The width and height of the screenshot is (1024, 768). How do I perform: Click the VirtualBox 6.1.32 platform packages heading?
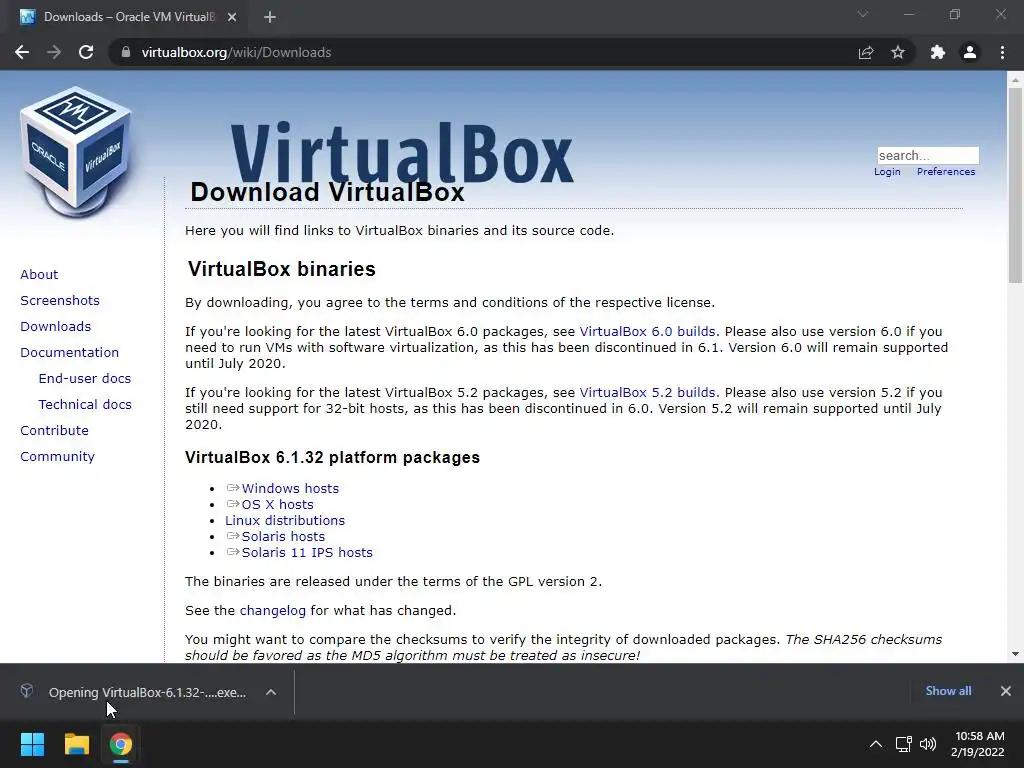[332, 457]
